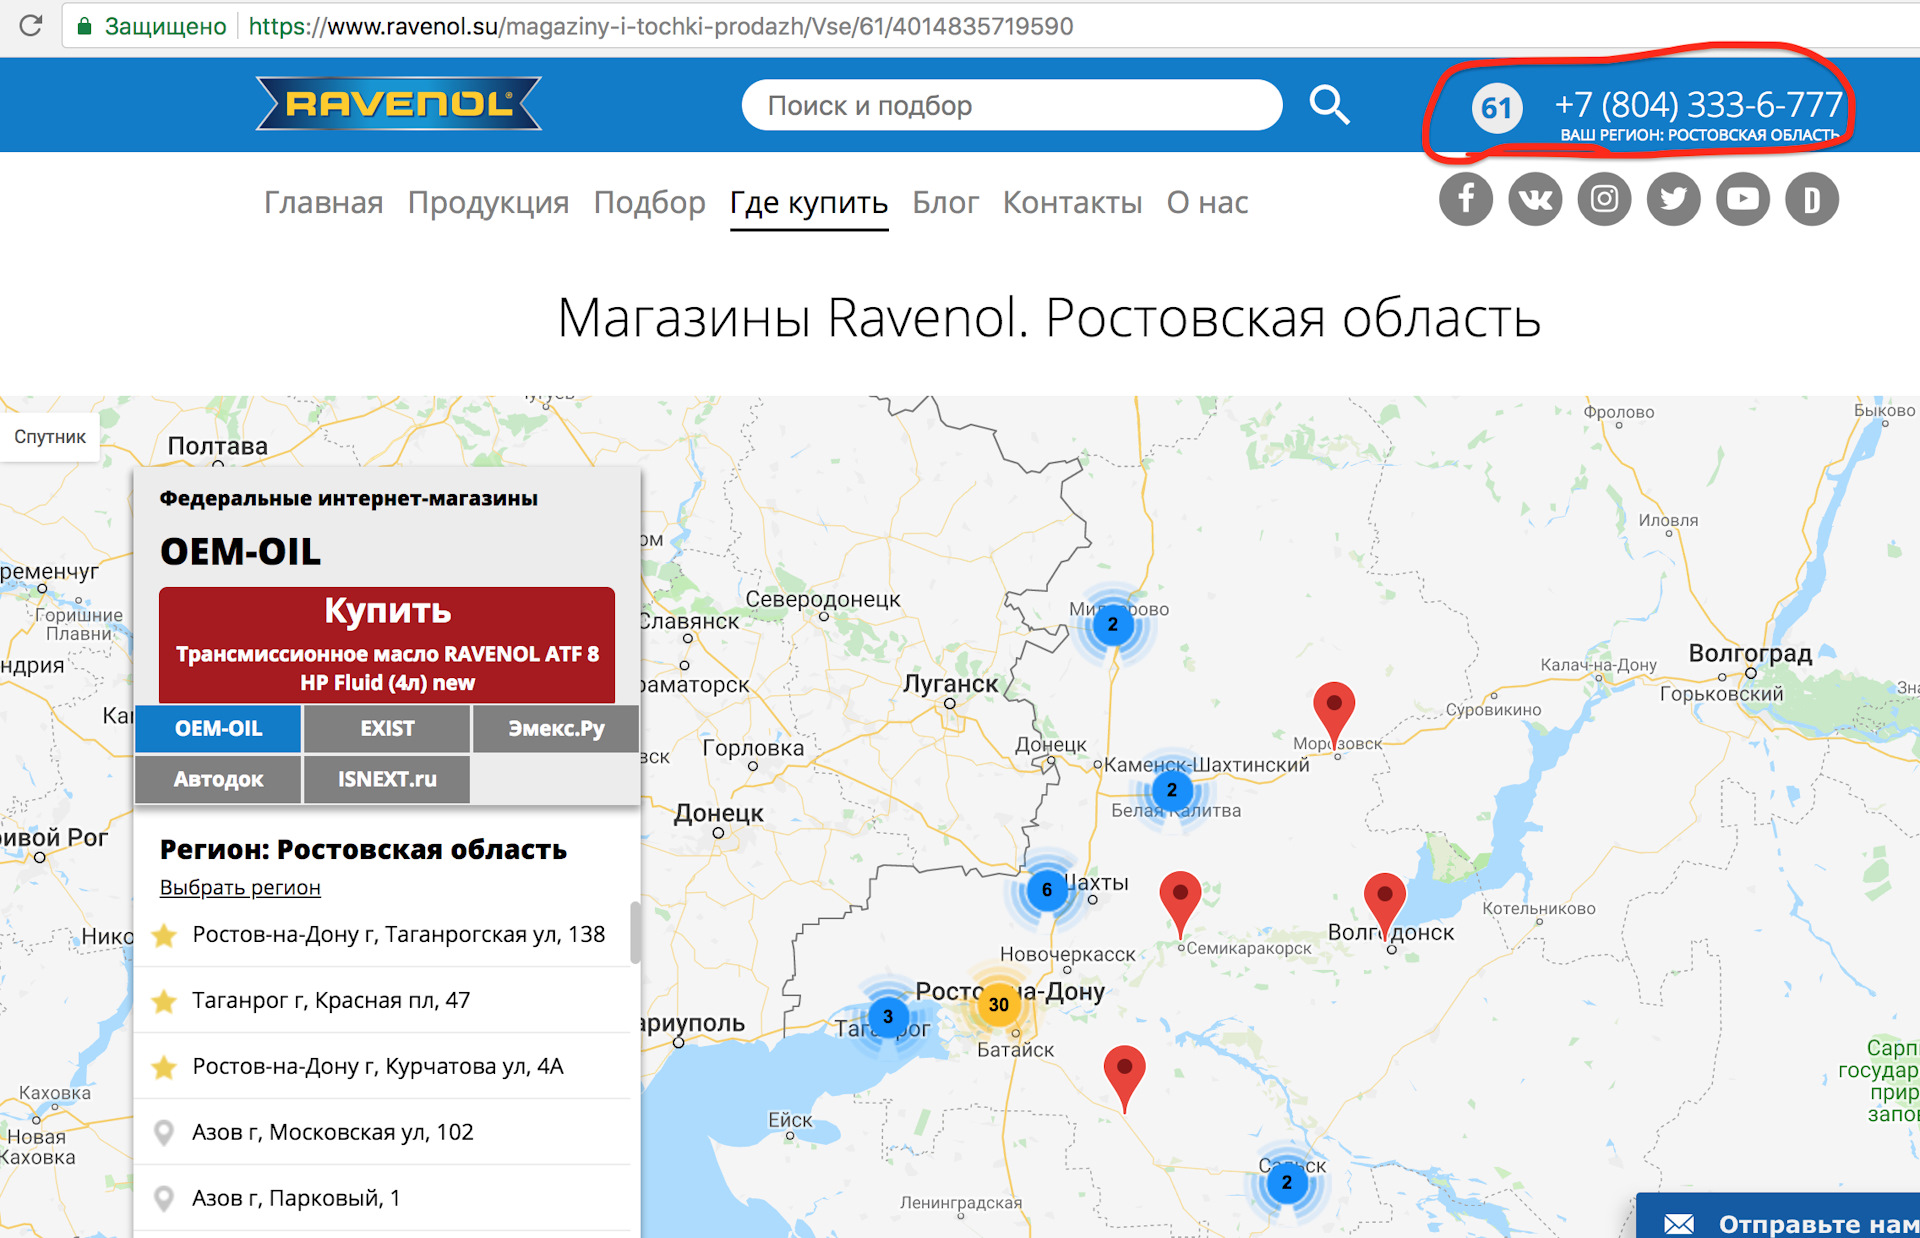Open cluster marker 2 near Миллерово
This screenshot has height=1238, width=1920.
point(1112,624)
